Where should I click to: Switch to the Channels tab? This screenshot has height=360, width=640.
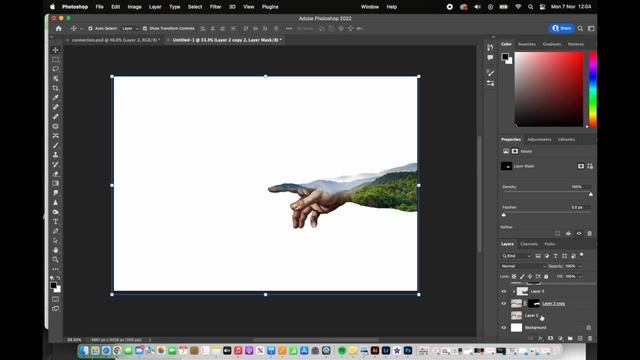[x=529, y=244]
